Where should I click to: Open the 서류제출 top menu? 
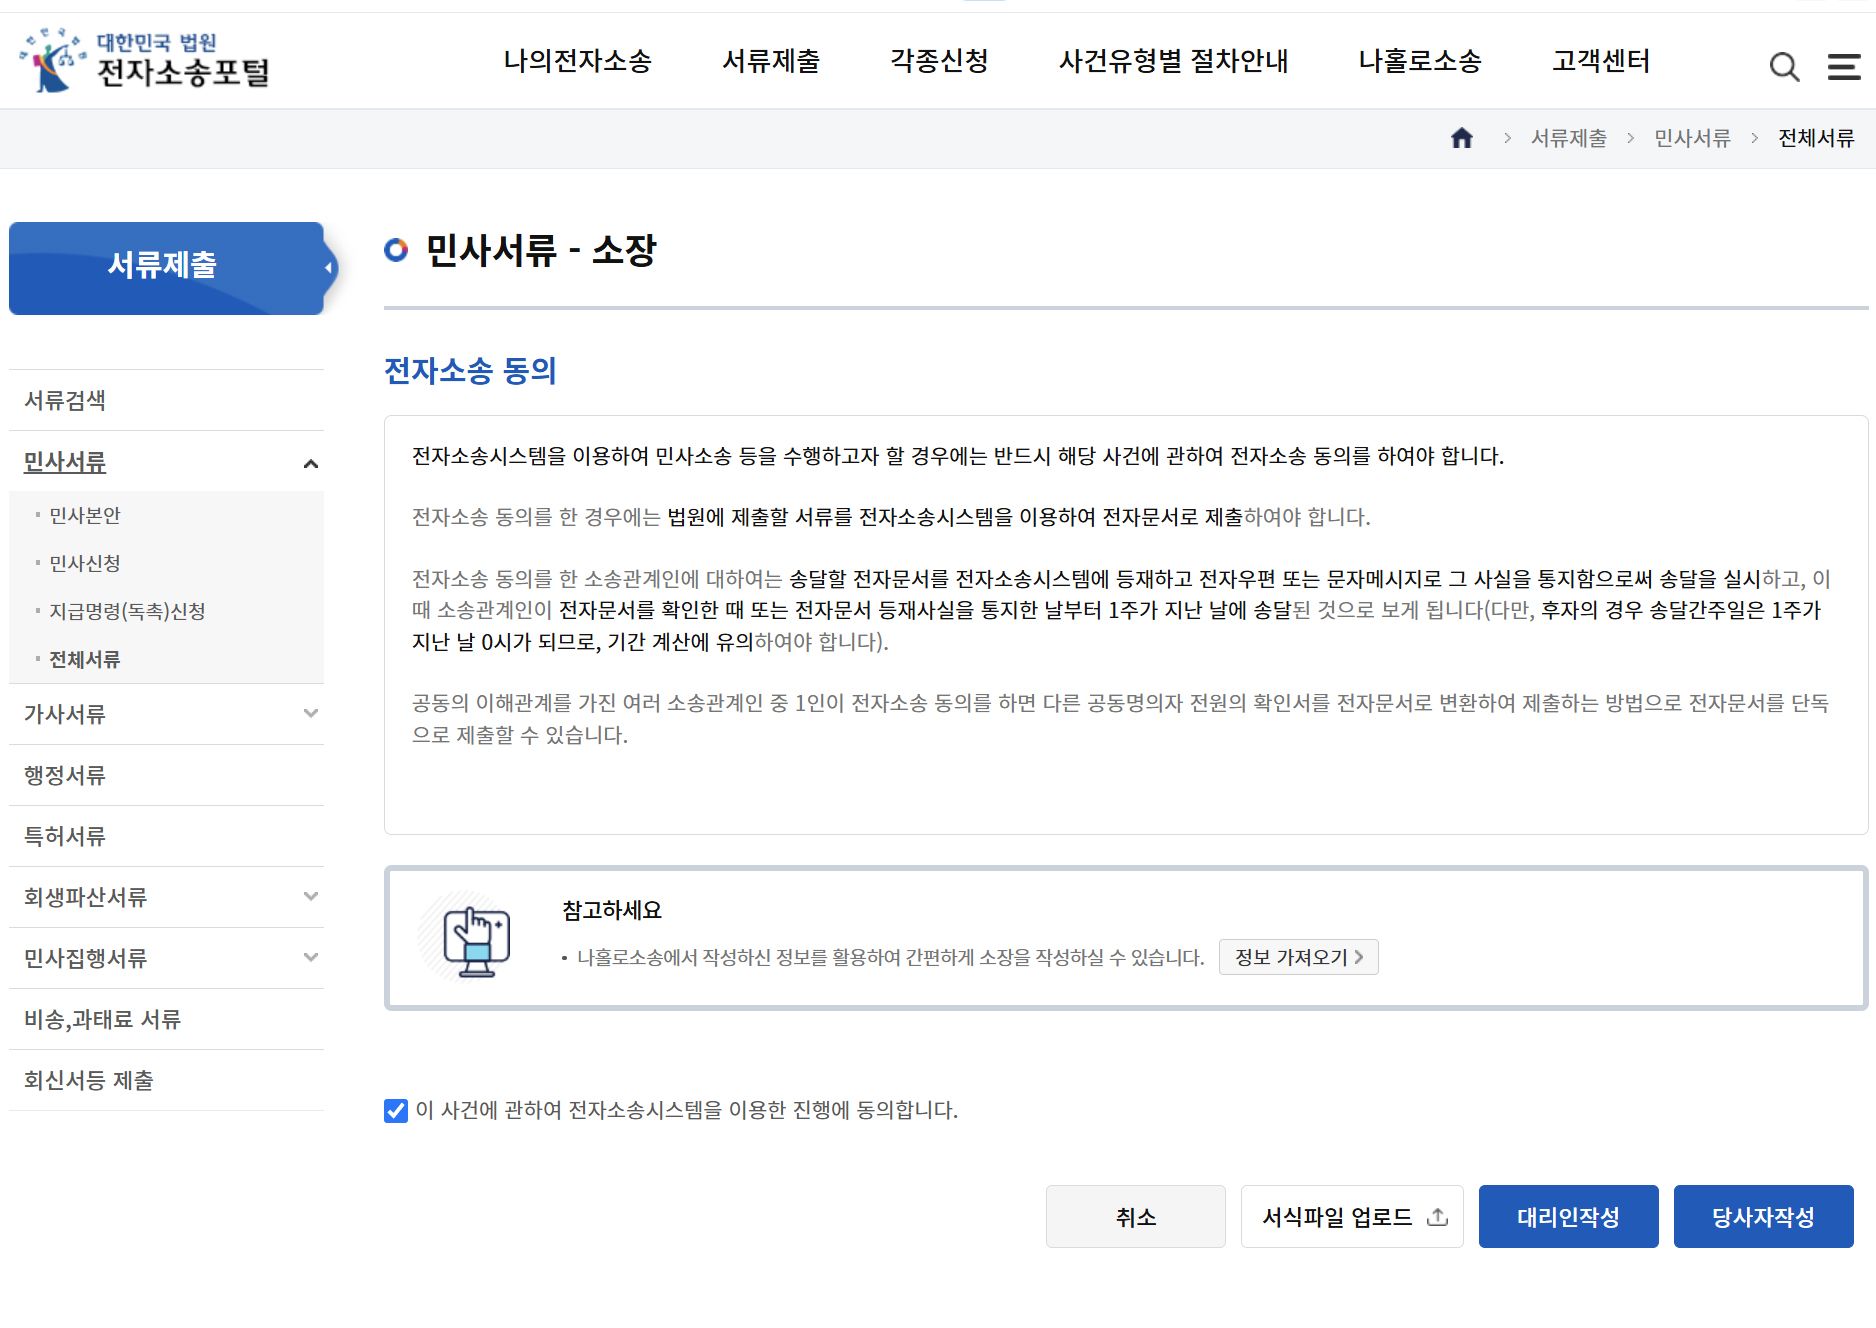tap(771, 61)
